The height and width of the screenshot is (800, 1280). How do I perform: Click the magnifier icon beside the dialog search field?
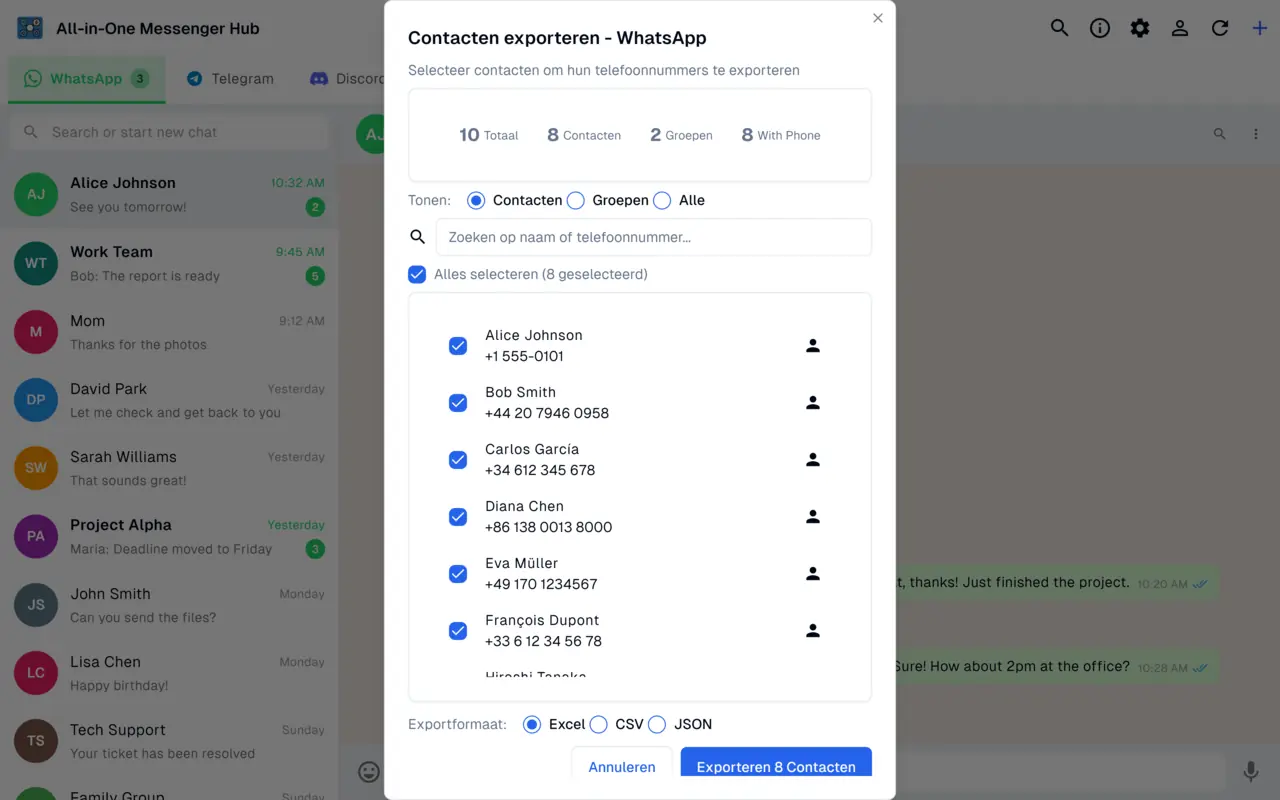(418, 237)
